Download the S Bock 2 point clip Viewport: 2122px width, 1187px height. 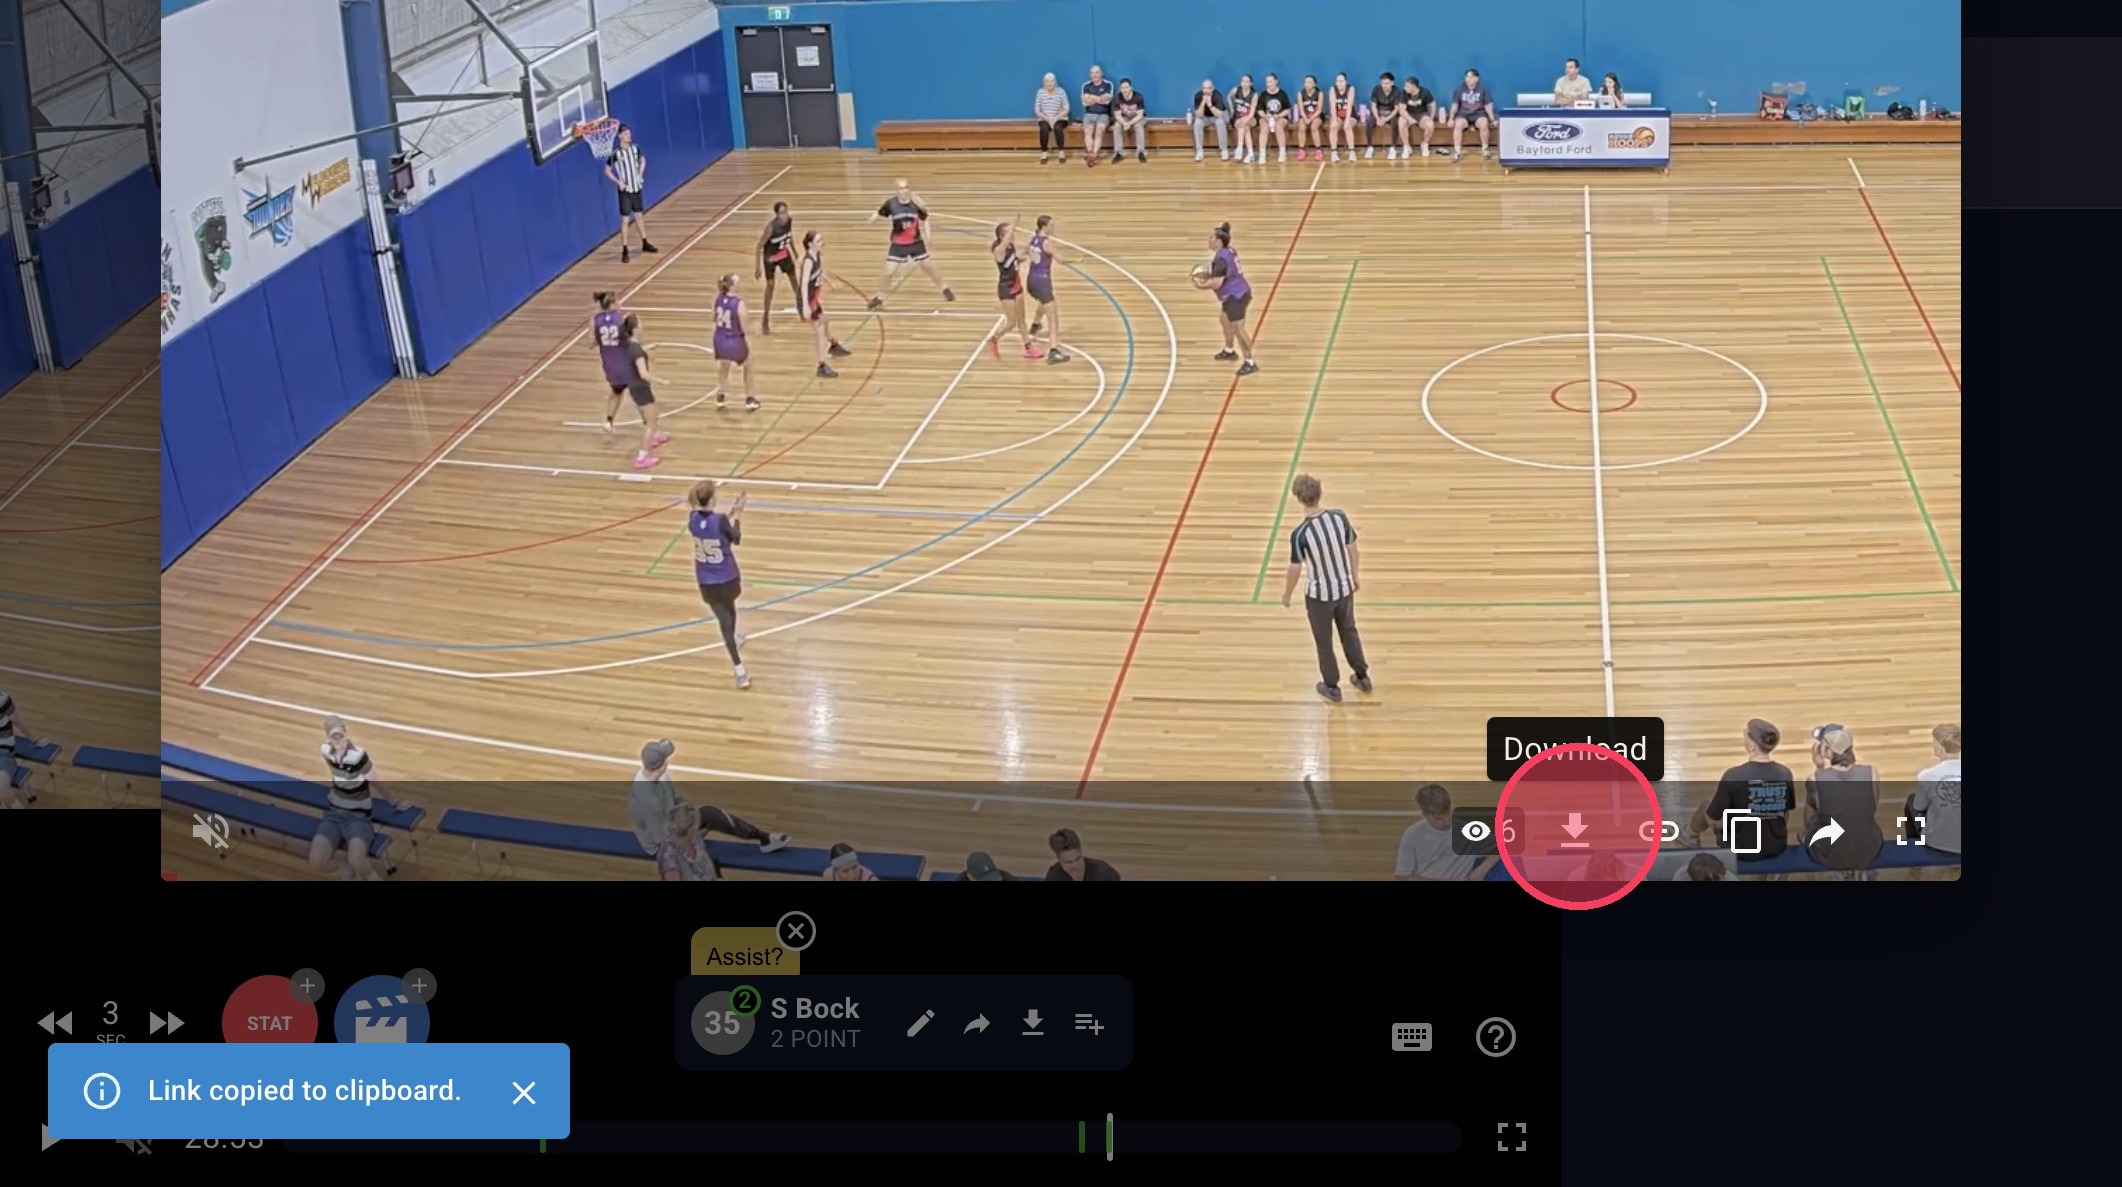pos(1033,1023)
